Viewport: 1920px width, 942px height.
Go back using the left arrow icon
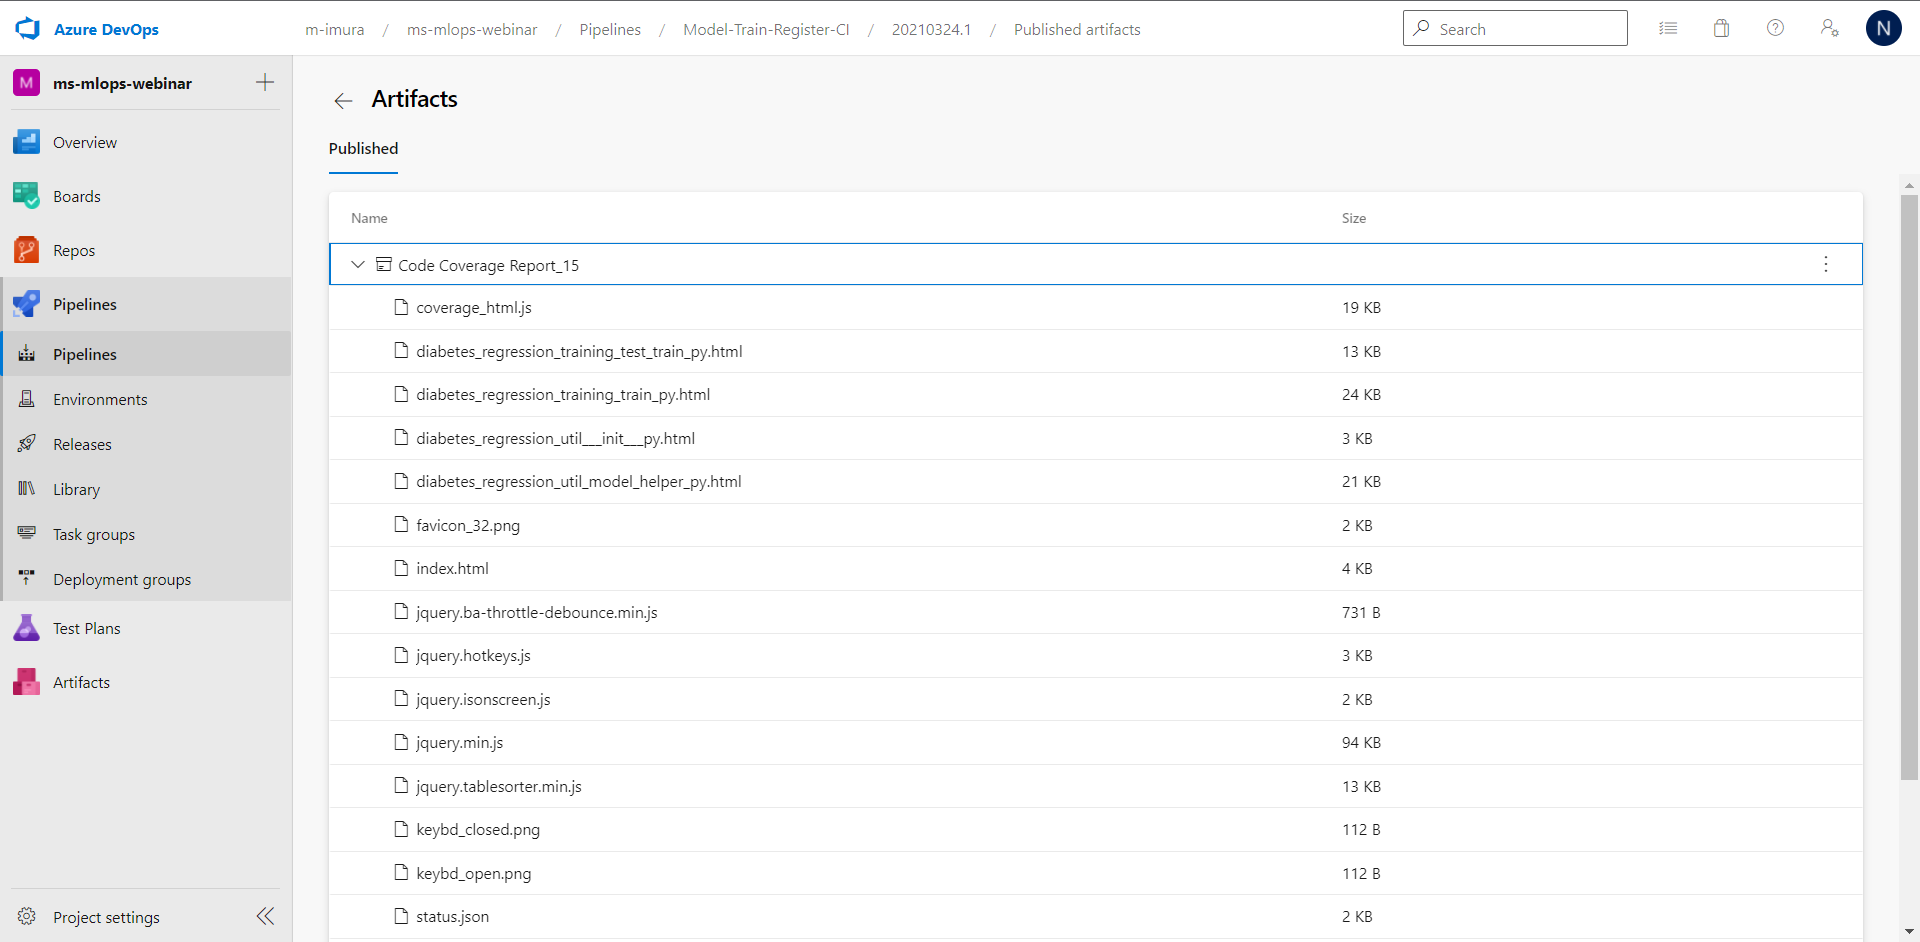(343, 100)
